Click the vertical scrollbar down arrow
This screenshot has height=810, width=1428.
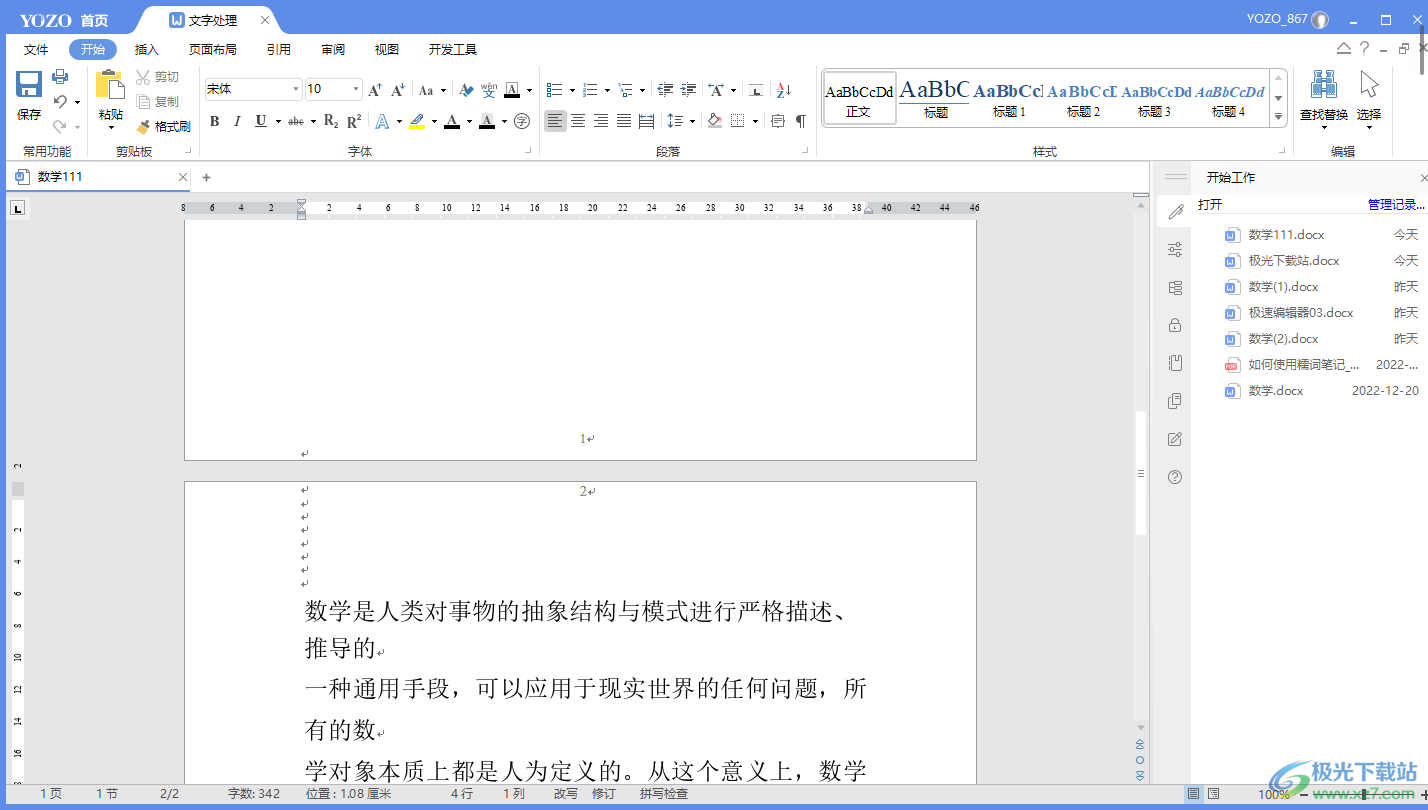click(1141, 728)
